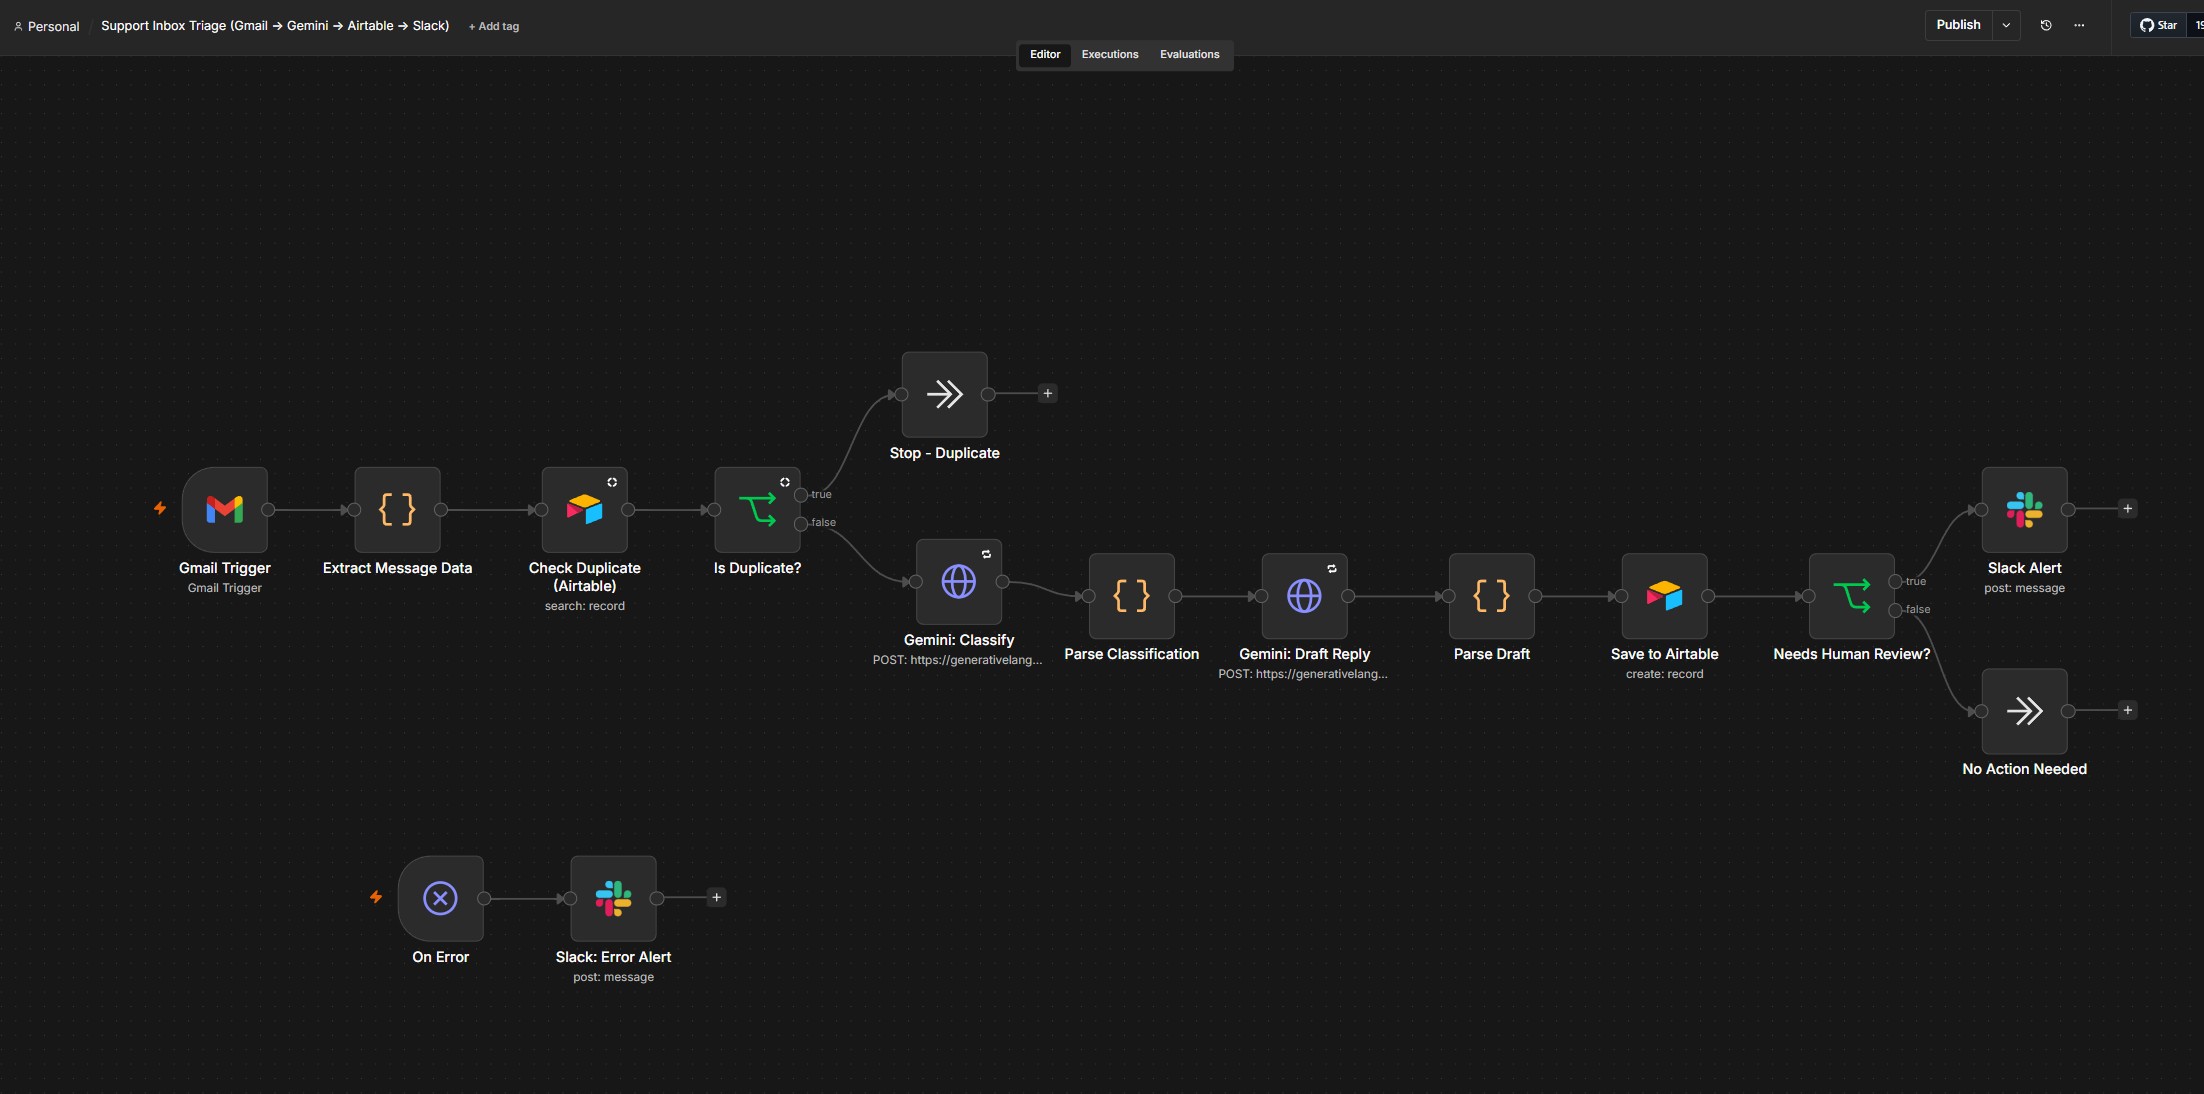The image size is (2204, 1094).
Task: Select the Gemini: Classify HTTP node
Action: (959, 581)
